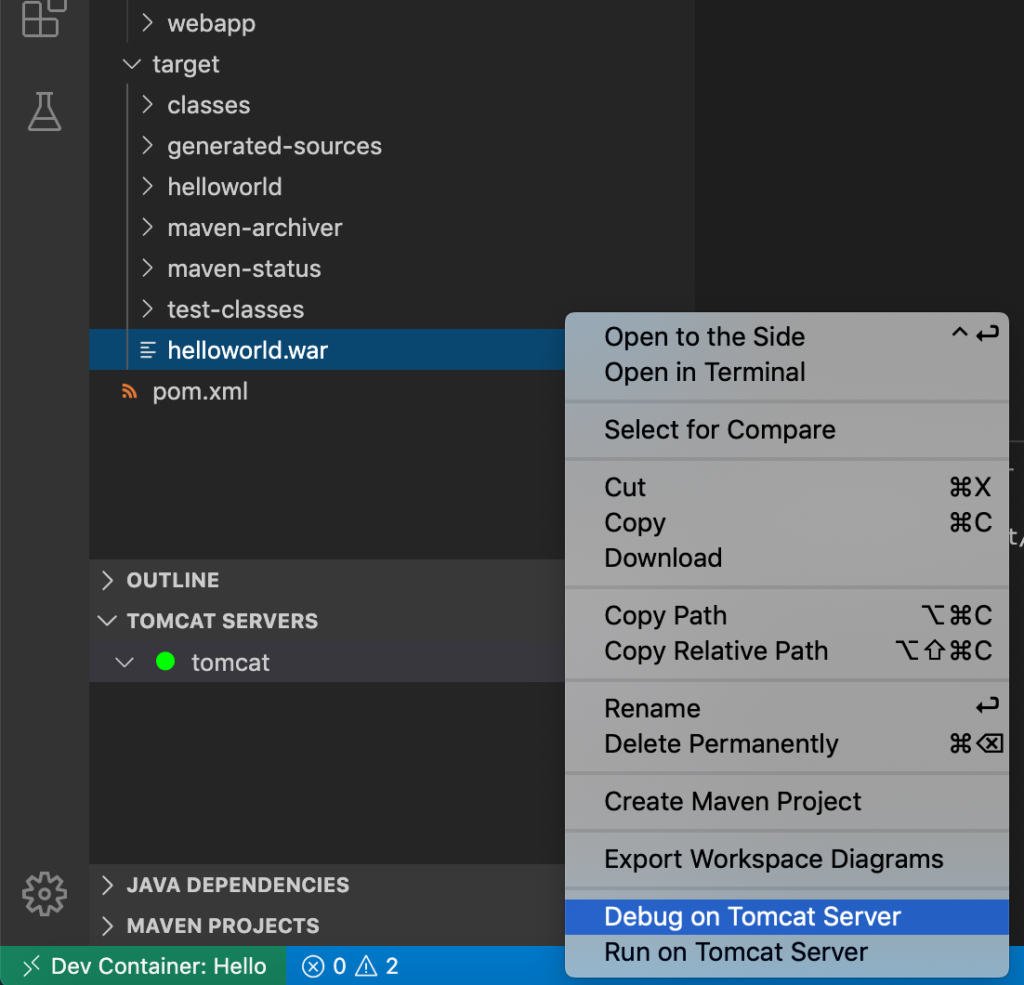Image resolution: width=1024 pixels, height=985 pixels.
Task: Collapse the target folder
Action: [131, 64]
